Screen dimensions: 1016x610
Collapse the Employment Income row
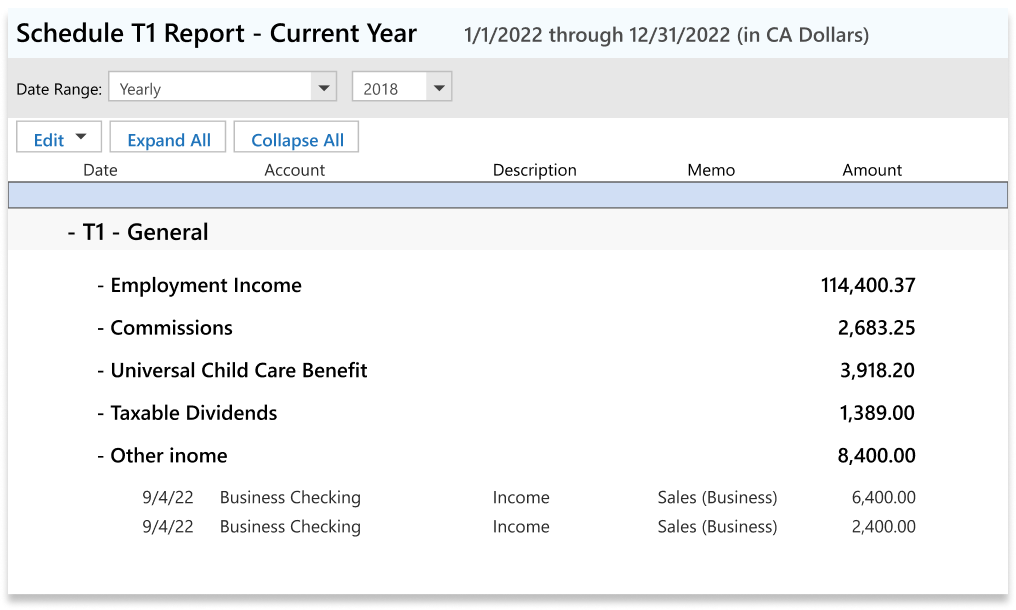[x=101, y=286]
